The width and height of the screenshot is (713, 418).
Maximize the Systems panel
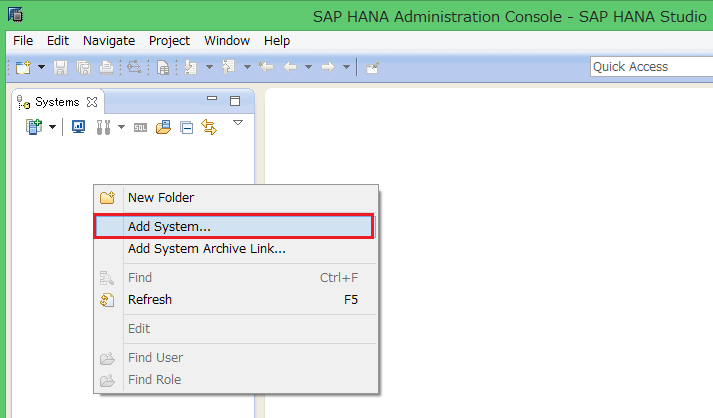click(235, 101)
